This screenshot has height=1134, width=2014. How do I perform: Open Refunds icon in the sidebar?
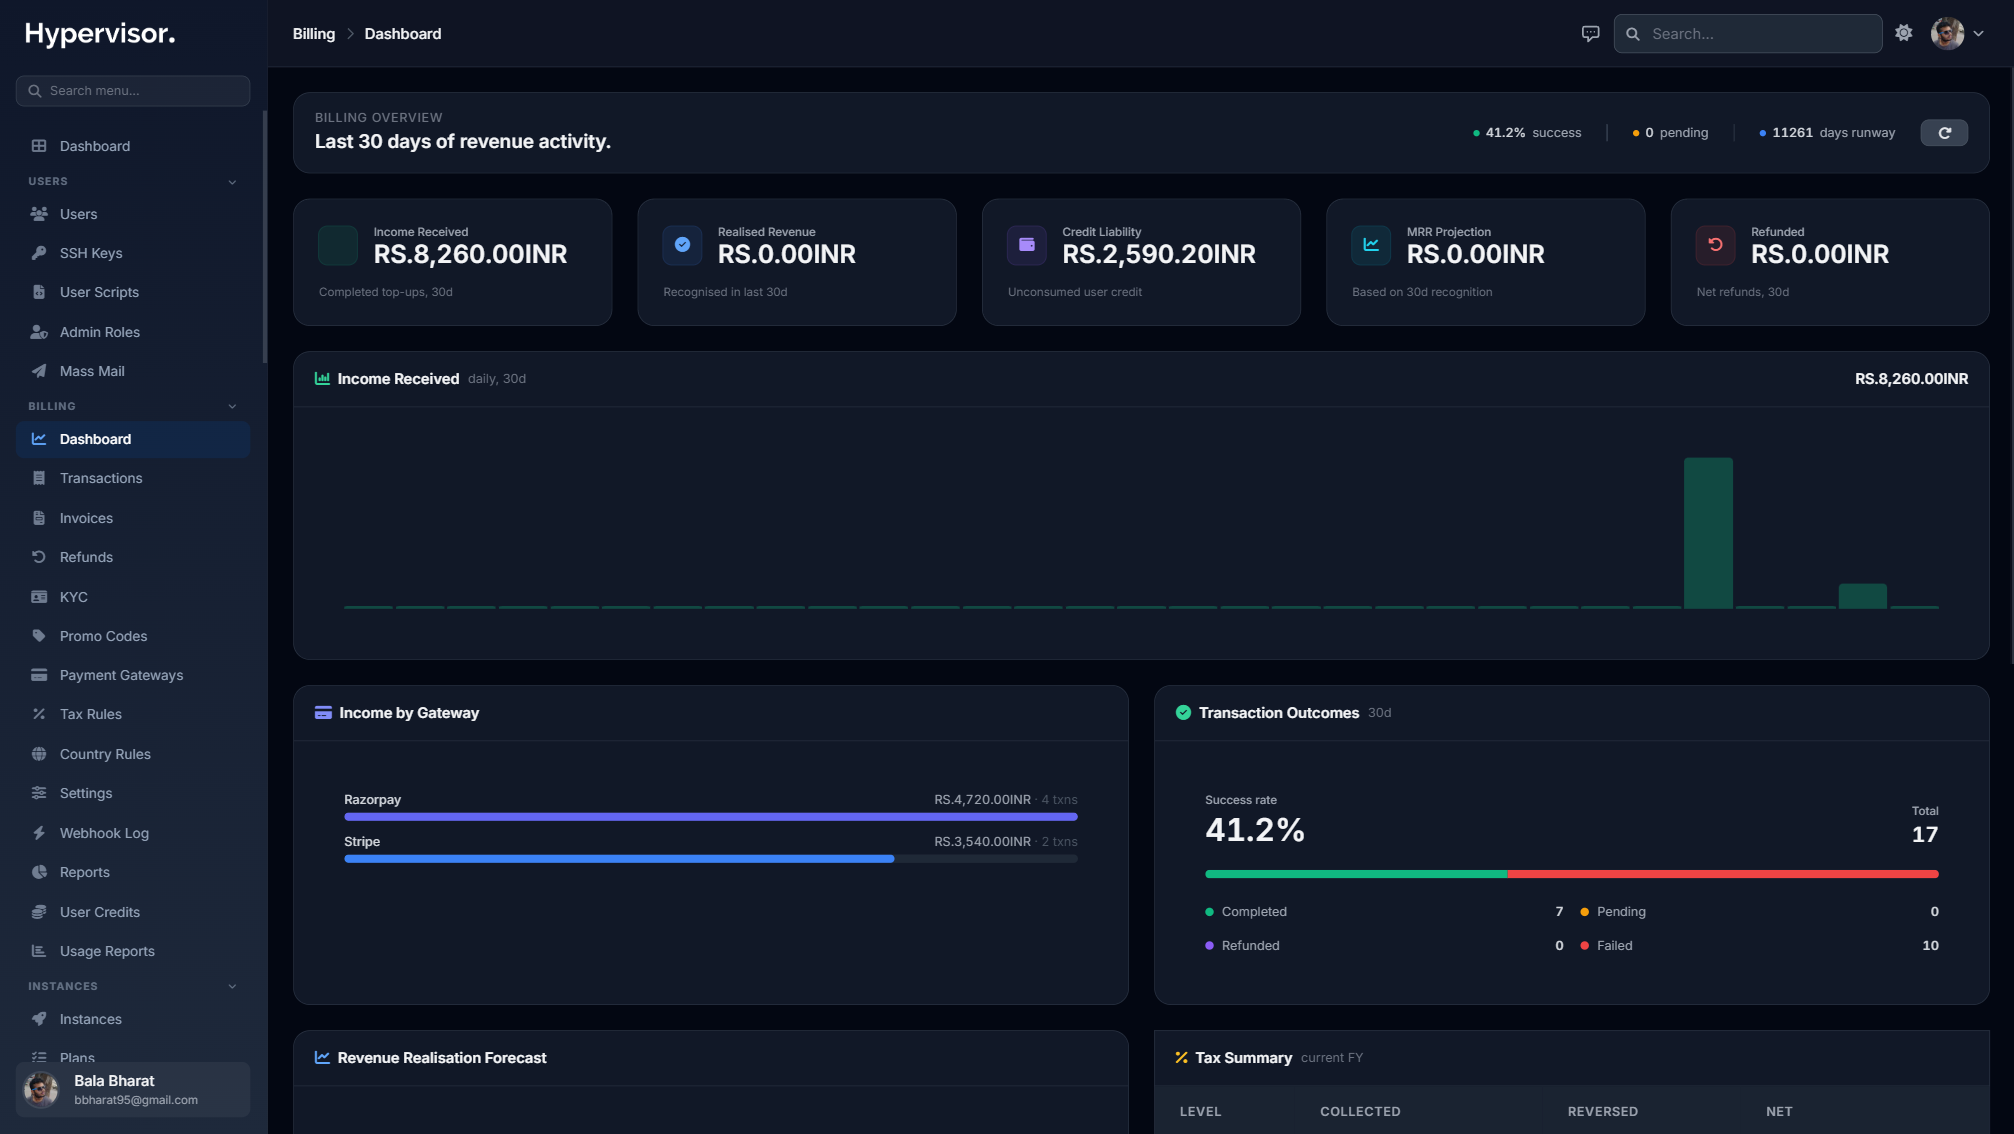coord(39,557)
